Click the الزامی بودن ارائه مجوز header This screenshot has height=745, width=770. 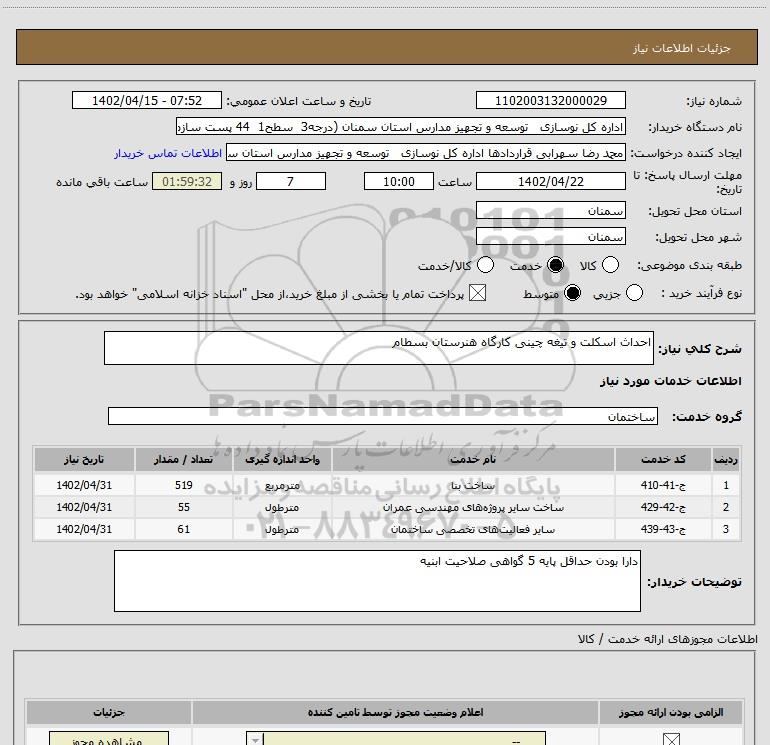(x=671, y=712)
